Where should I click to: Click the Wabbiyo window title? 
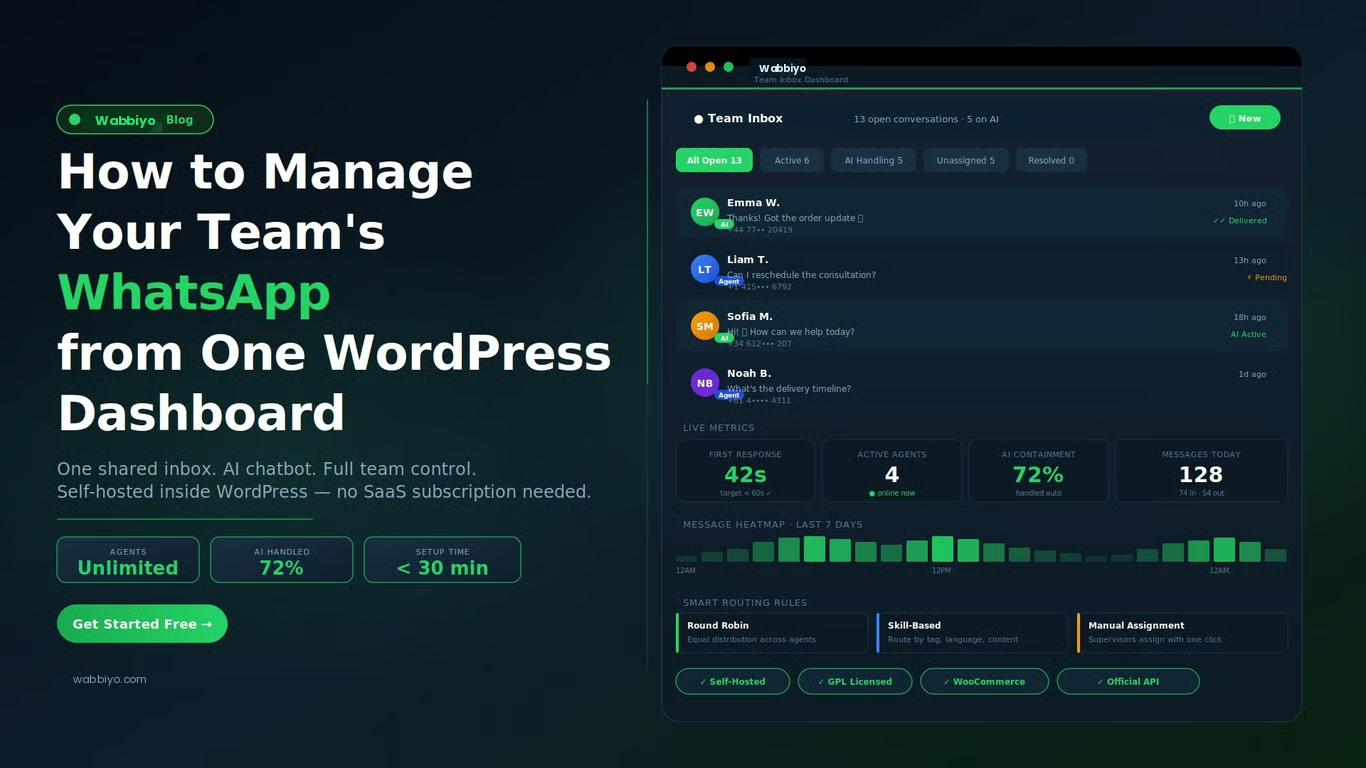tap(782, 69)
